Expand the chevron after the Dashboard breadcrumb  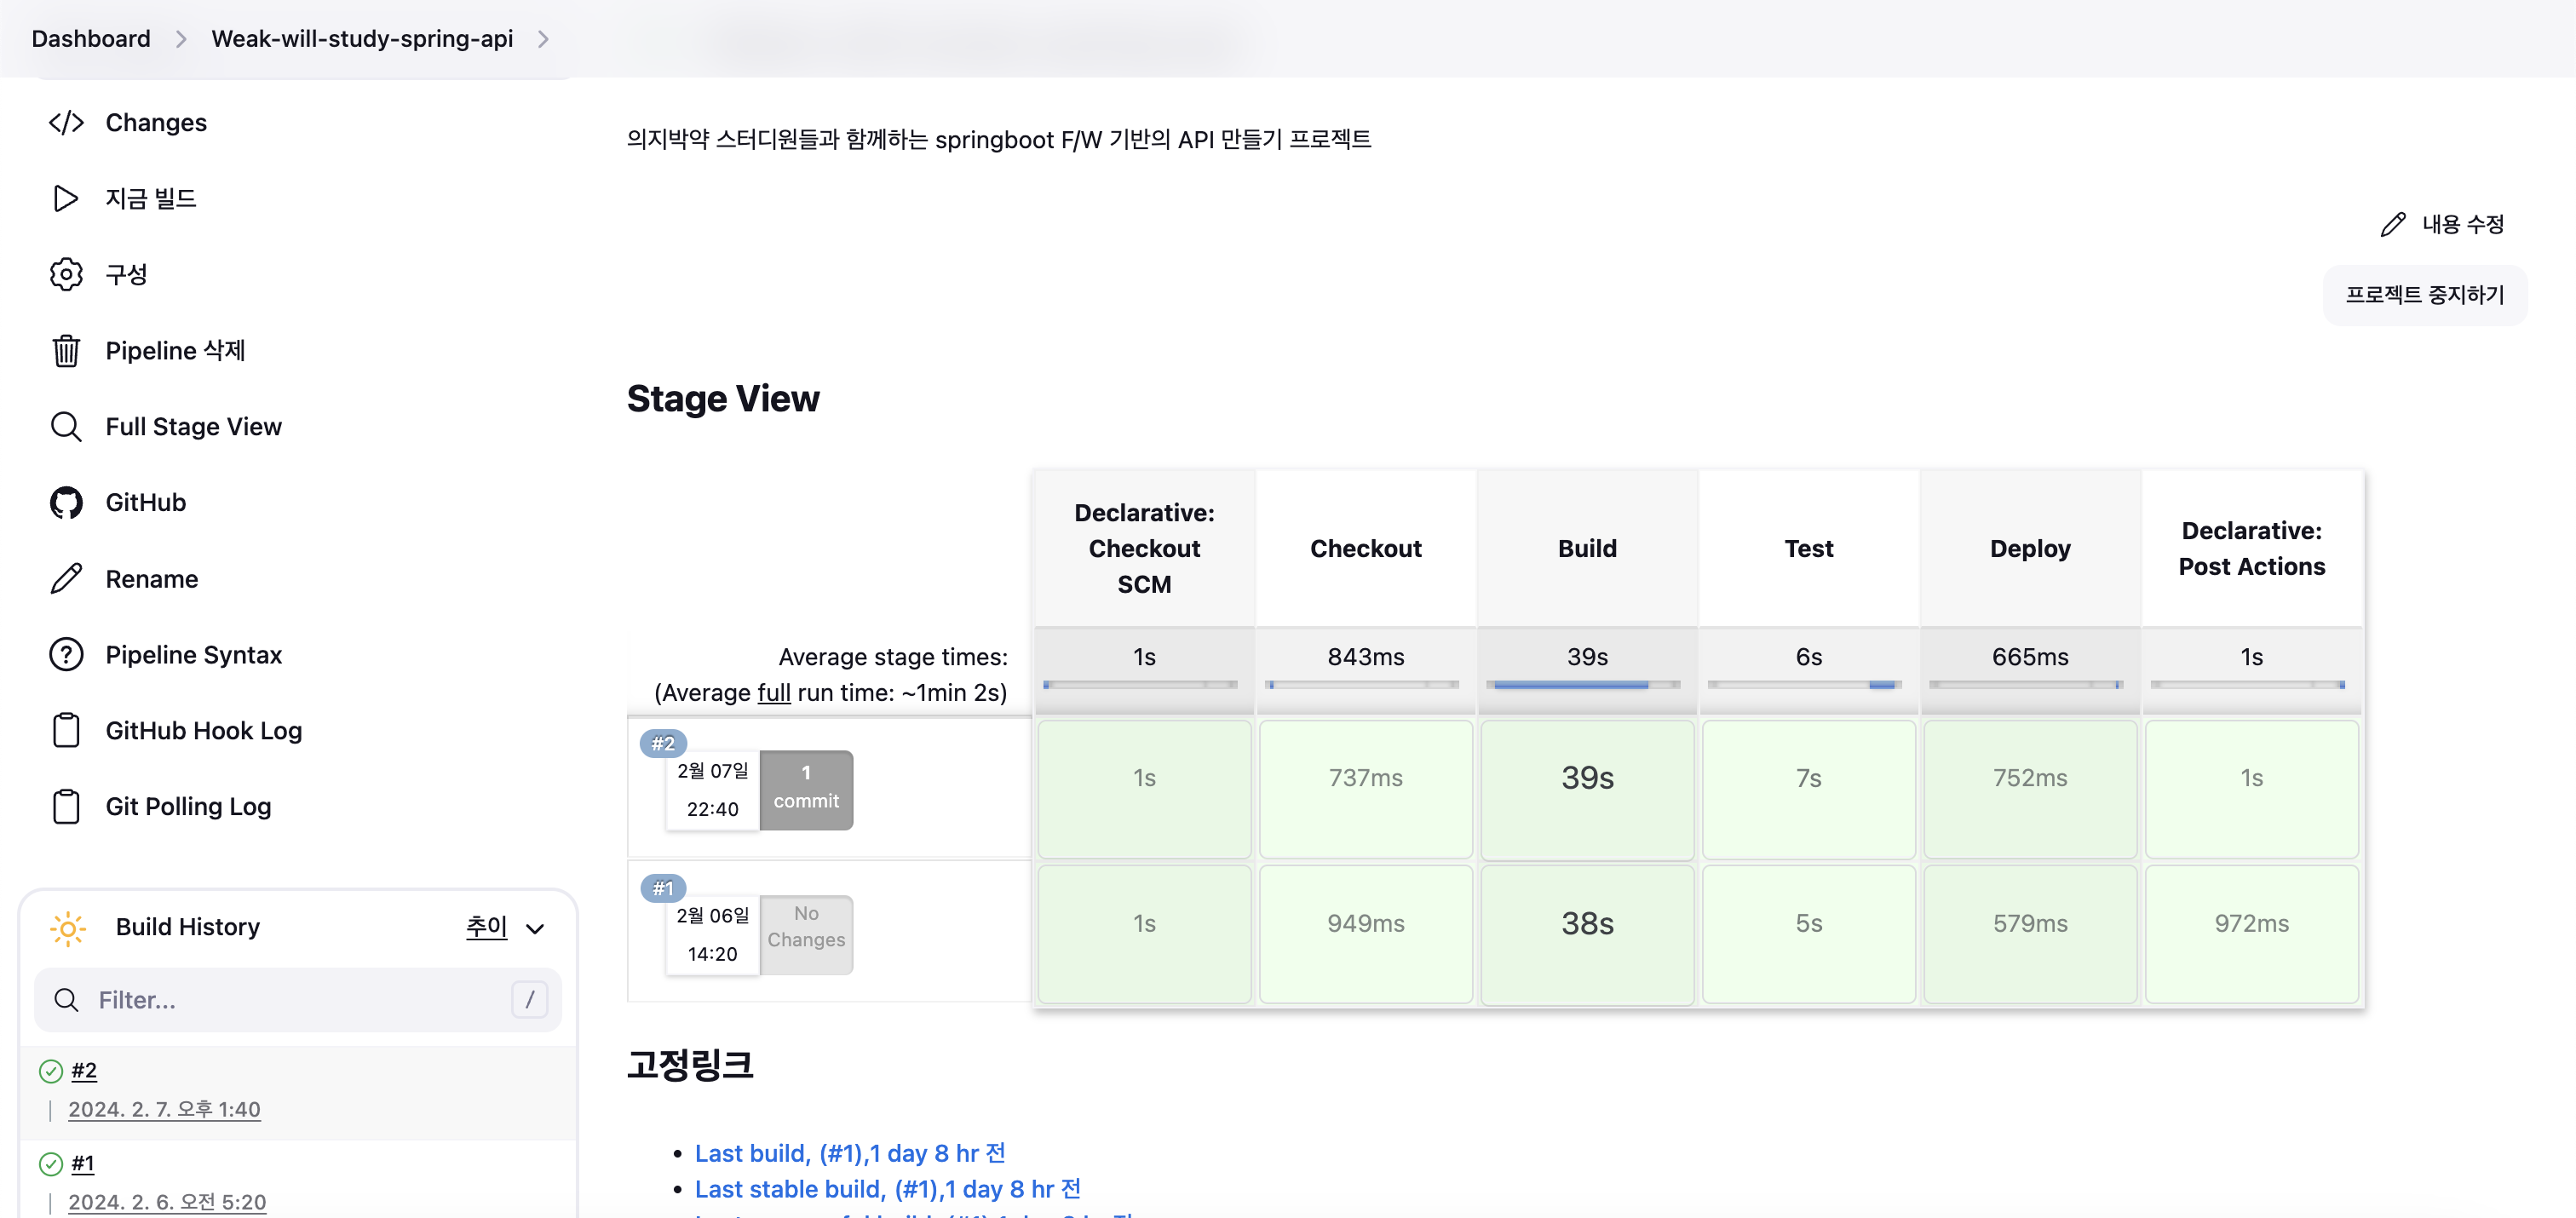click(181, 39)
